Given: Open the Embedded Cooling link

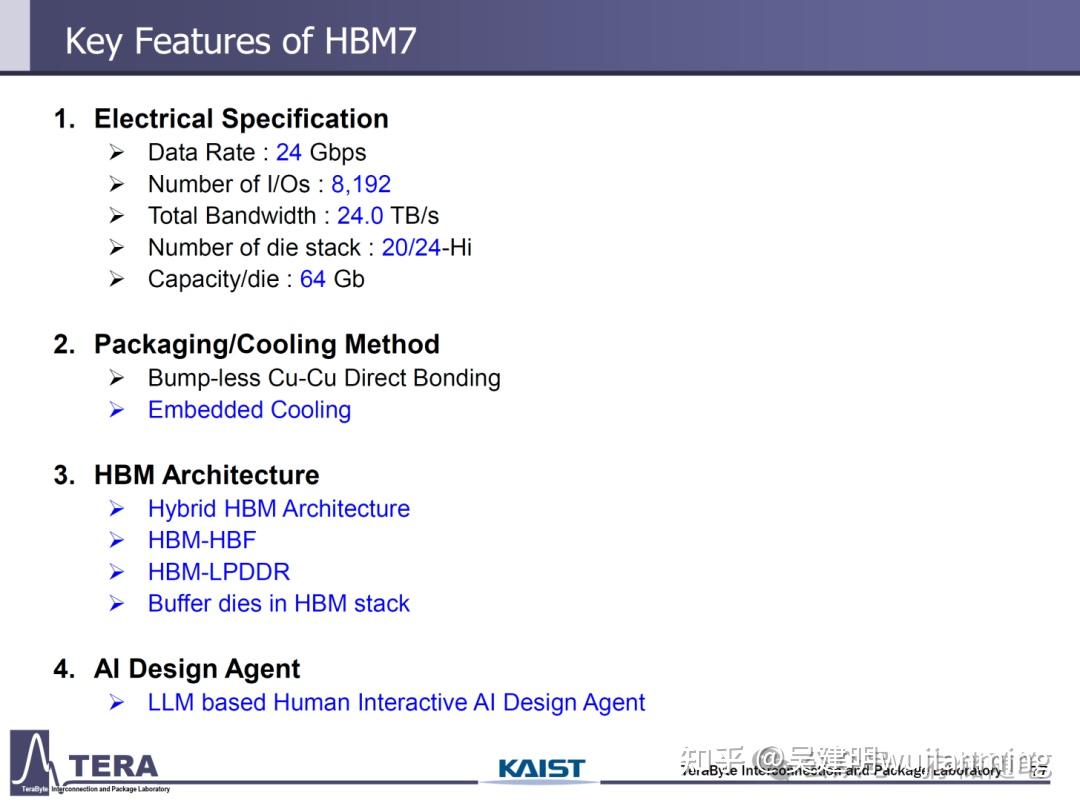Looking at the screenshot, I should tap(249, 410).
